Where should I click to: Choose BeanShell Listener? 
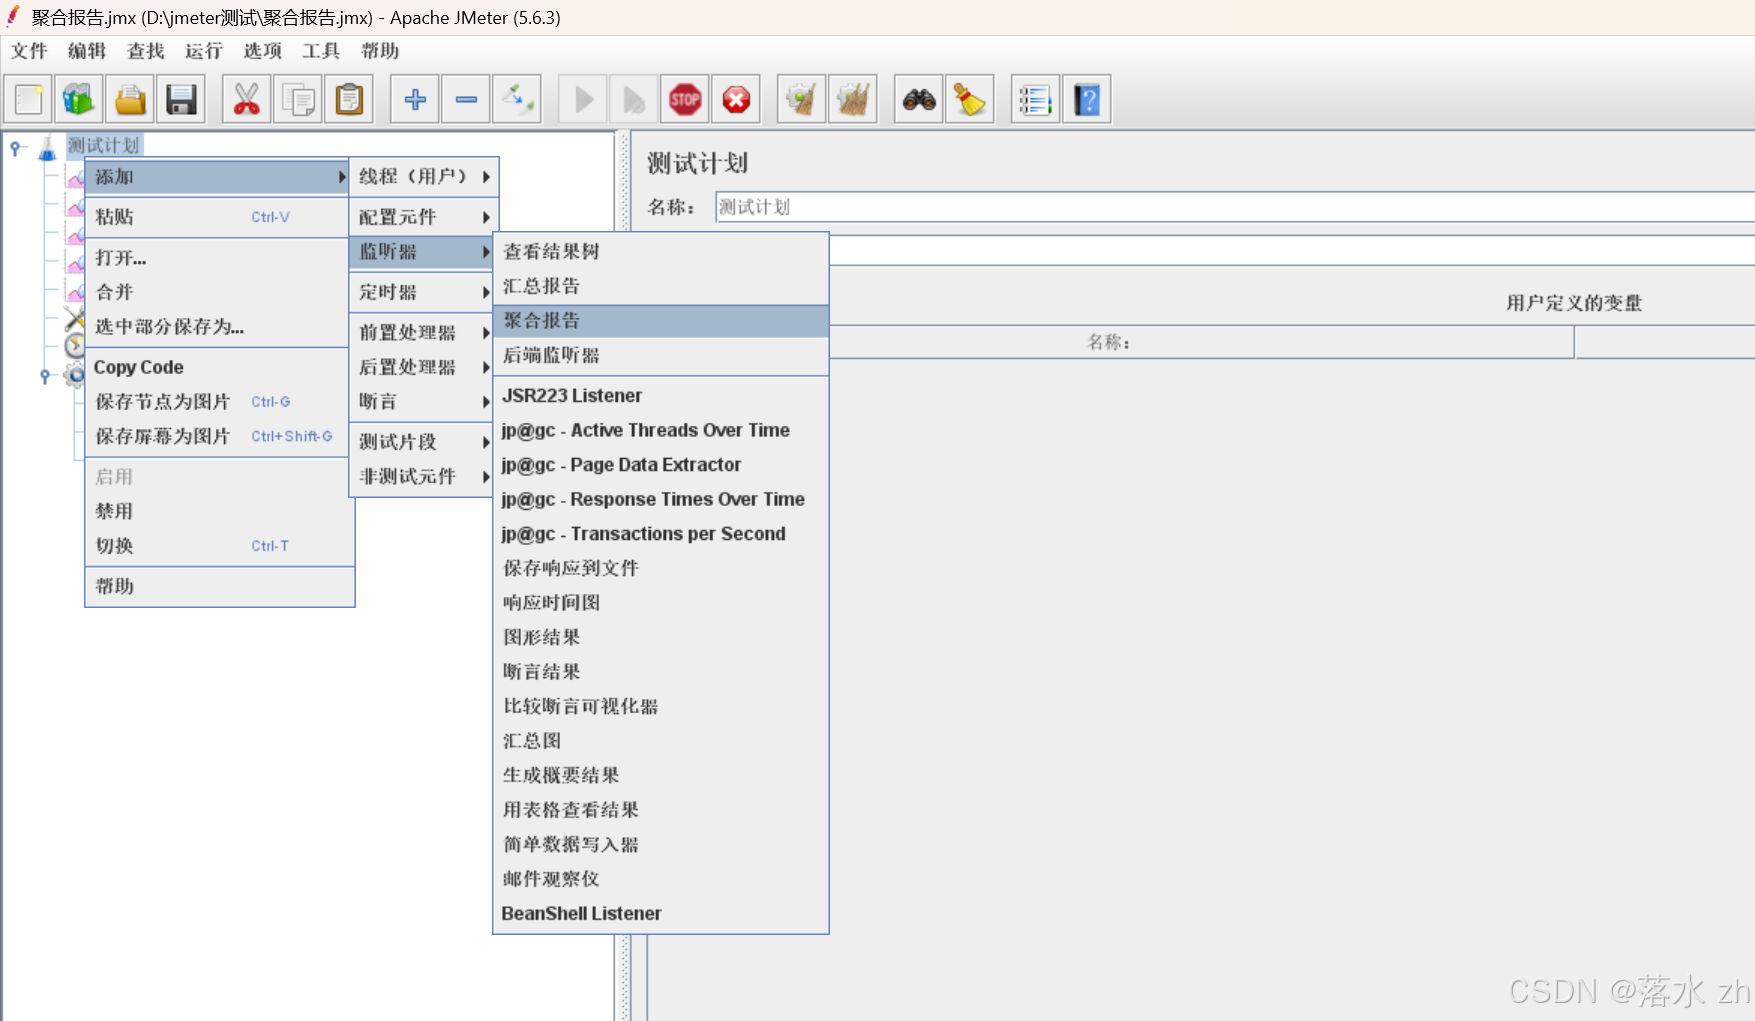coord(661,913)
